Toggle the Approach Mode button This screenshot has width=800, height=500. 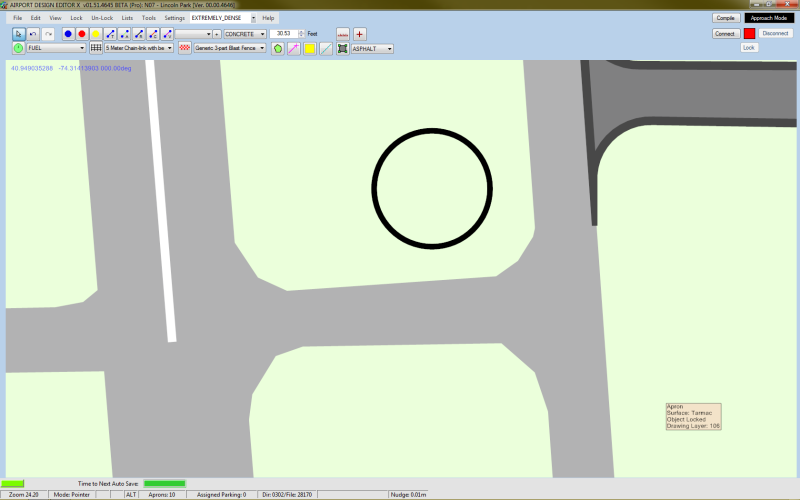point(769,18)
